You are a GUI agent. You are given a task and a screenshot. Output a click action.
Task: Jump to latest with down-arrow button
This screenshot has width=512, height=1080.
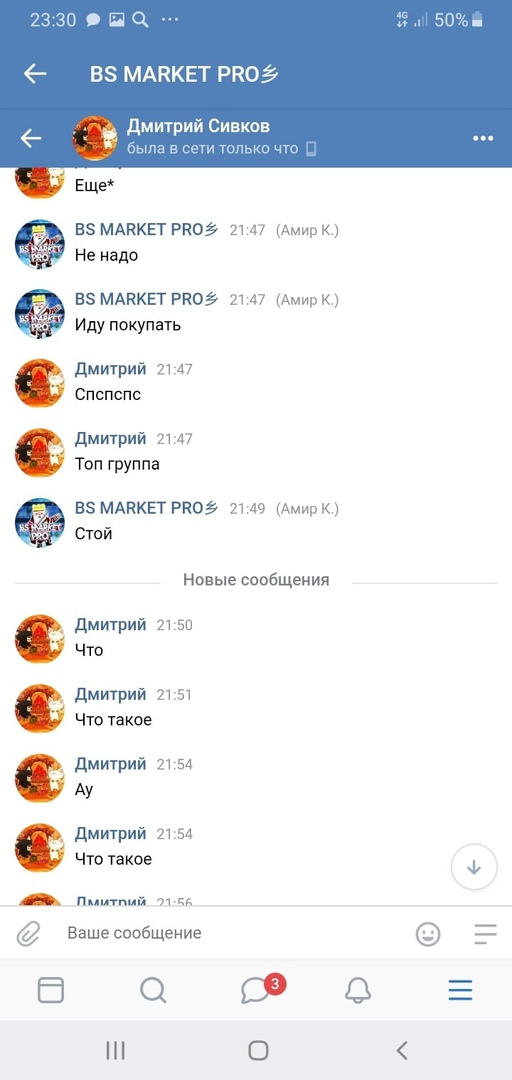pyautogui.click(x=474, y=867)
